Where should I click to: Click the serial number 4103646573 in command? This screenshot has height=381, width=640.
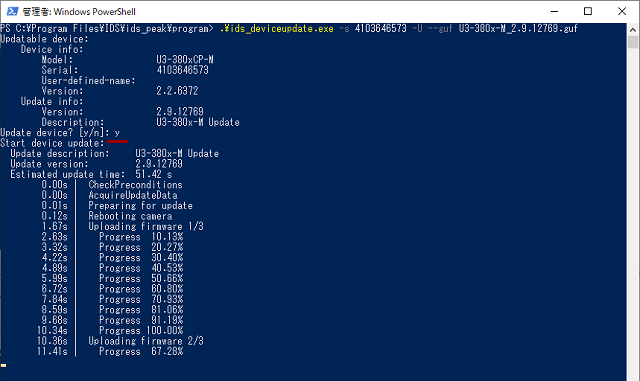point(380,29)
